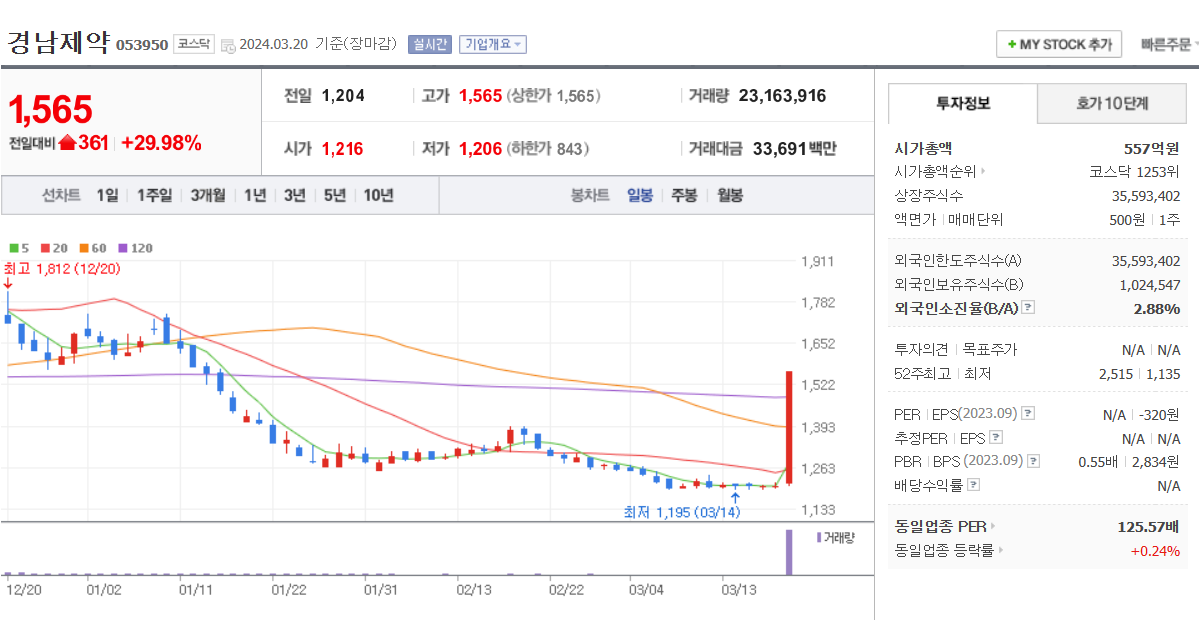This screenshot has width=1199, height=620.
Task: Click the green 5-day moving average swatch
Action: coord(14,248)
